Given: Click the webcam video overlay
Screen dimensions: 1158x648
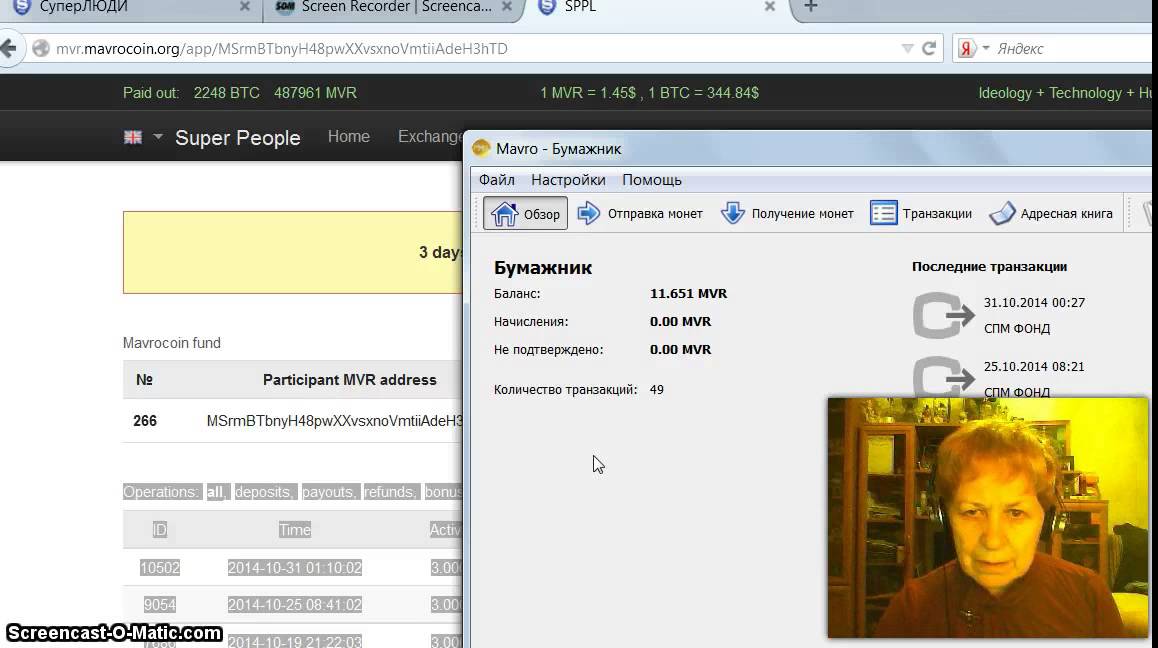Looking at the screenshot, I should pos(988,517).
